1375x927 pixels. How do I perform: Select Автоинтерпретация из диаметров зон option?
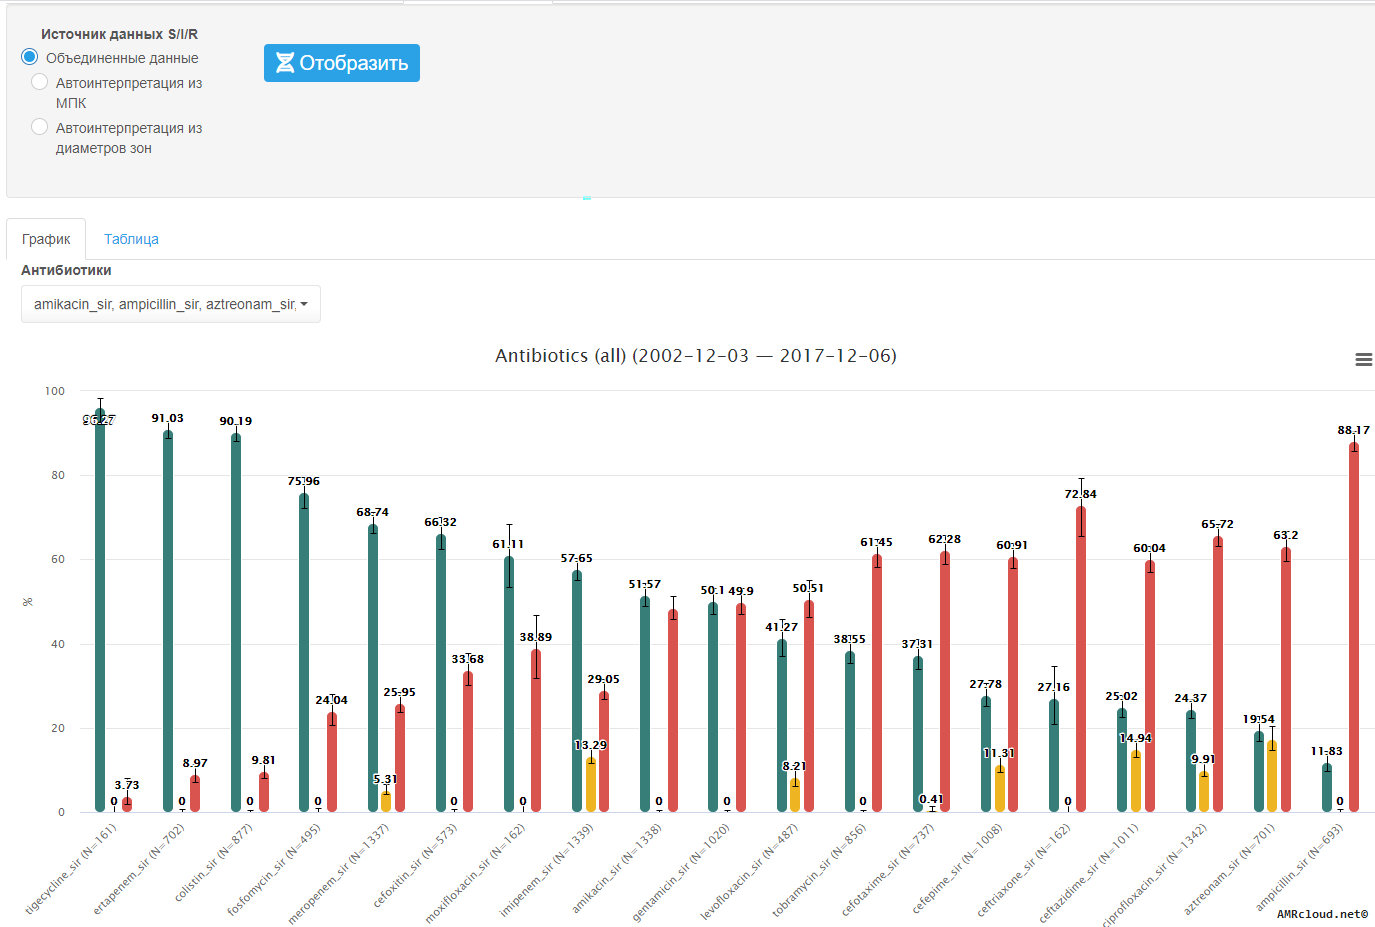pyautogui.click(x=40, y=127)
